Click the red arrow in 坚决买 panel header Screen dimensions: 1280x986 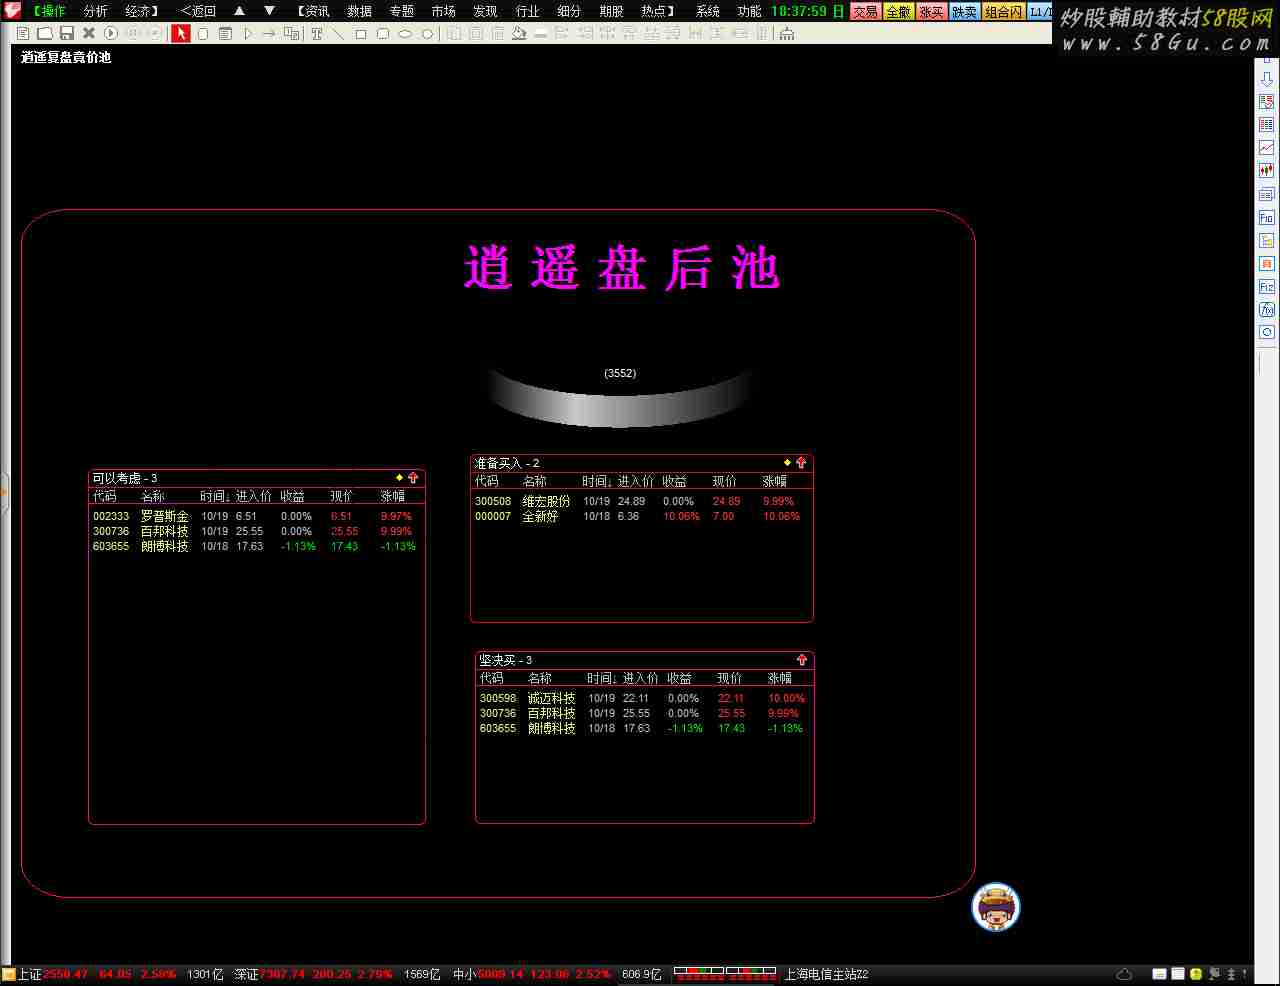pyautogui.click(x=802, y=660)
